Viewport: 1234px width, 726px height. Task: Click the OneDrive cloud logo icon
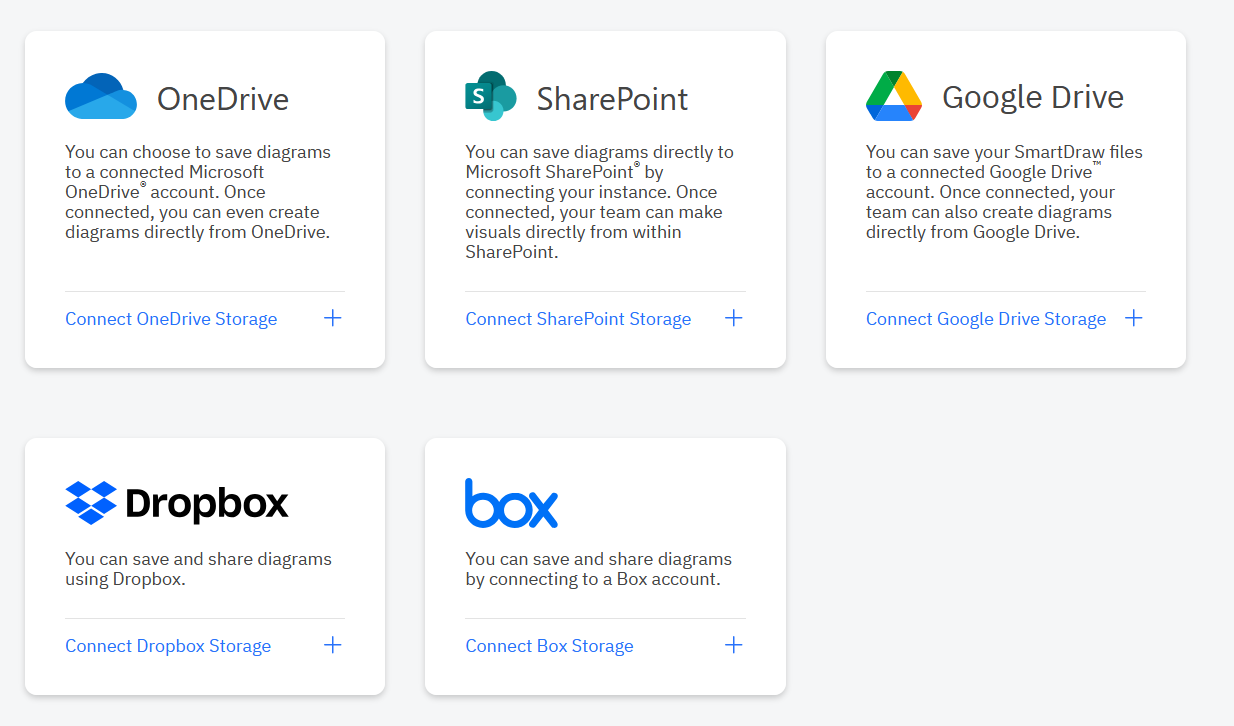[x=100, y=97]
